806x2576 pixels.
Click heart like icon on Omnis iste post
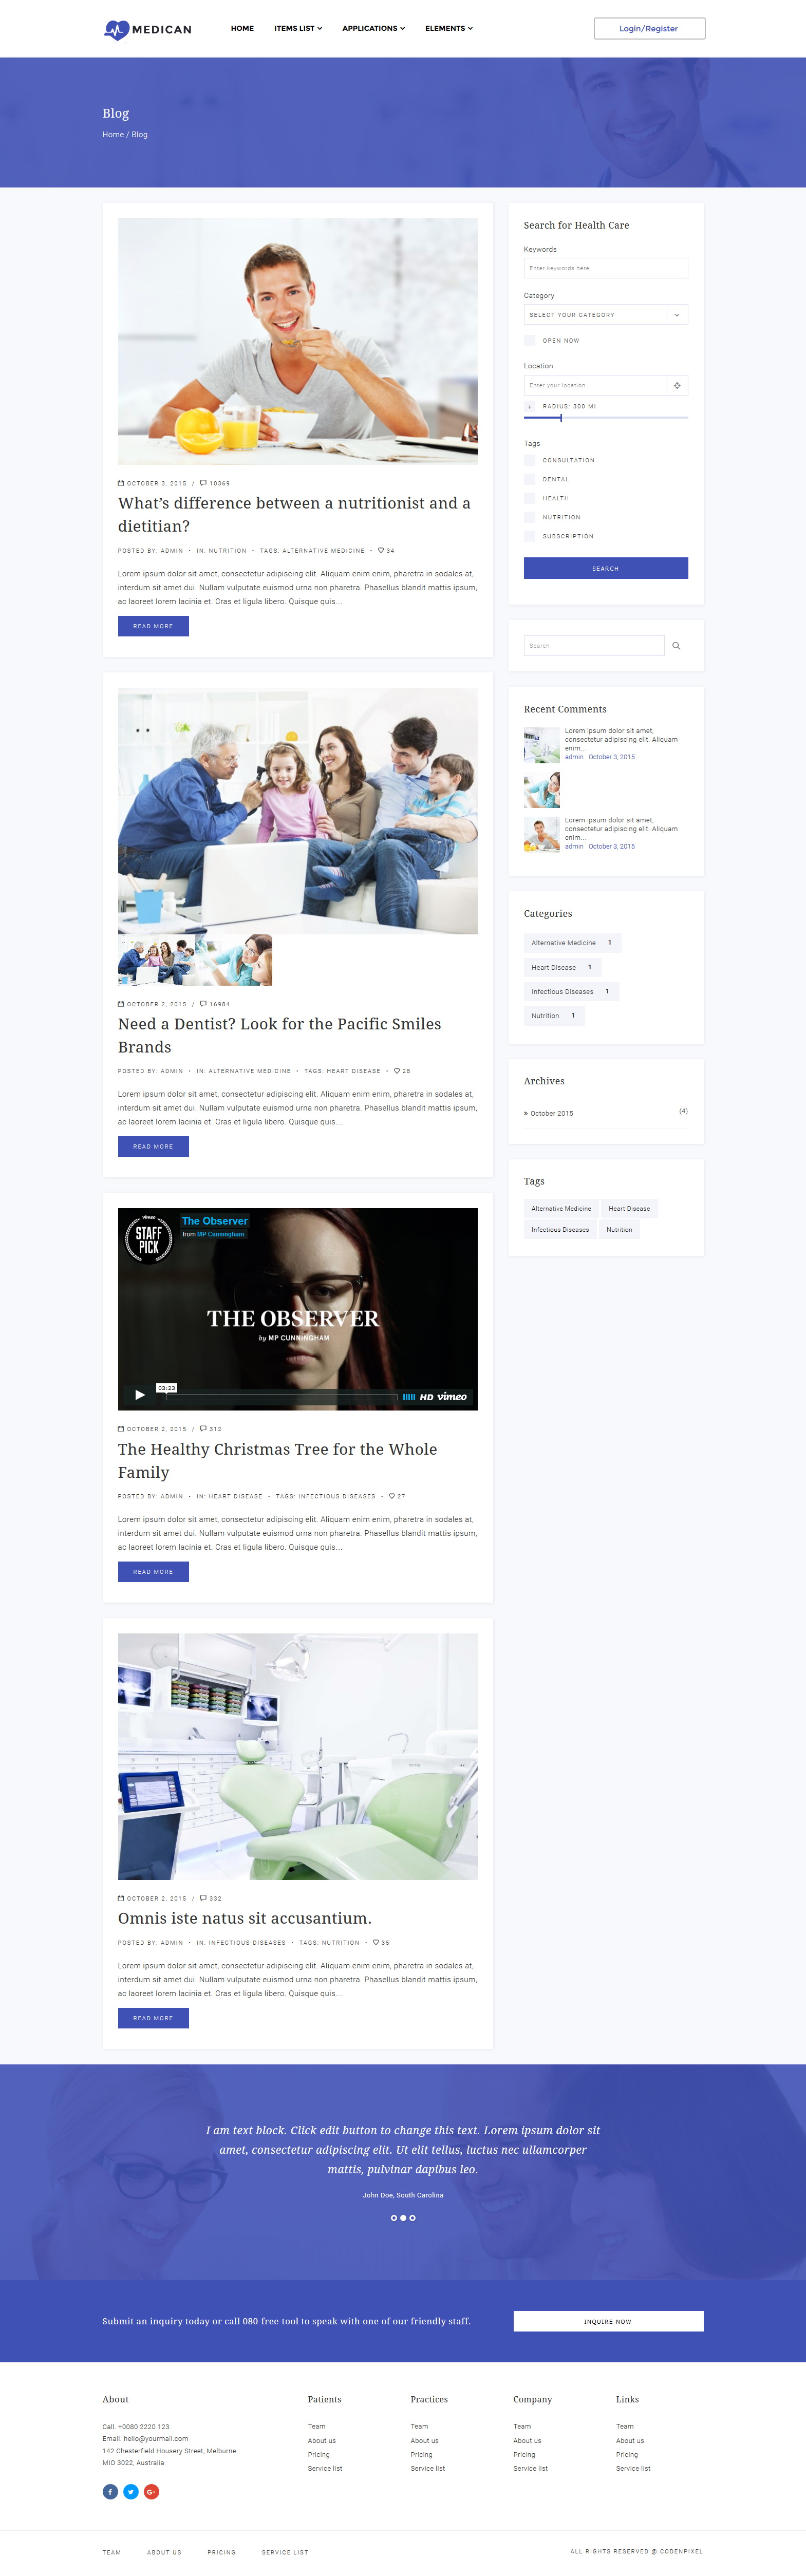tap(376, 1942)
